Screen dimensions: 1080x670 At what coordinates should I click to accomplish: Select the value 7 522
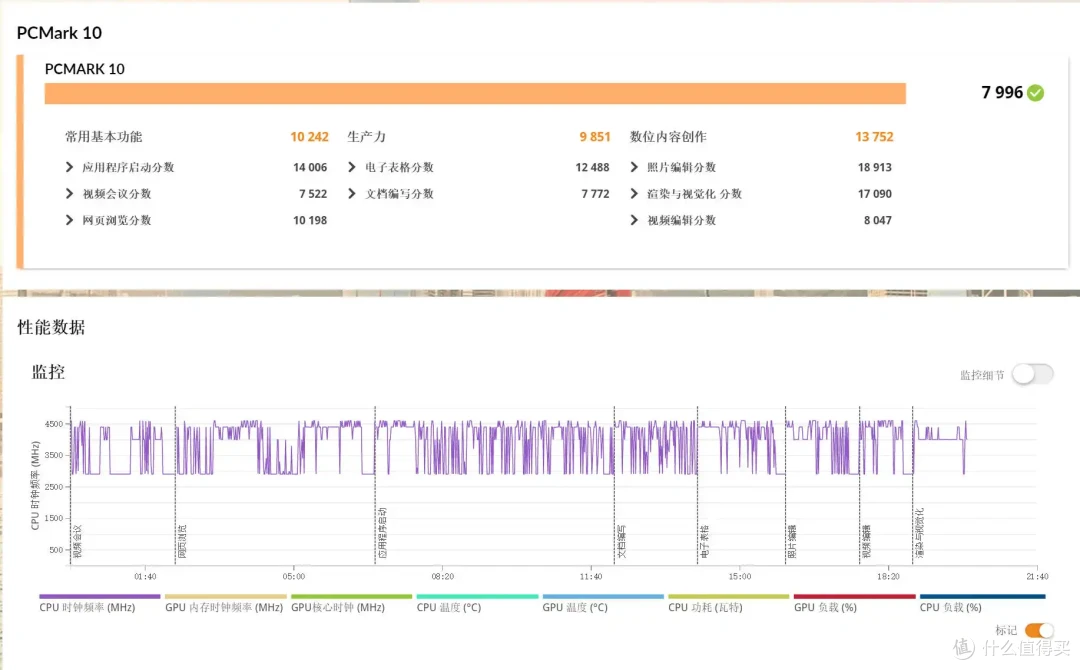pos(313,194)
